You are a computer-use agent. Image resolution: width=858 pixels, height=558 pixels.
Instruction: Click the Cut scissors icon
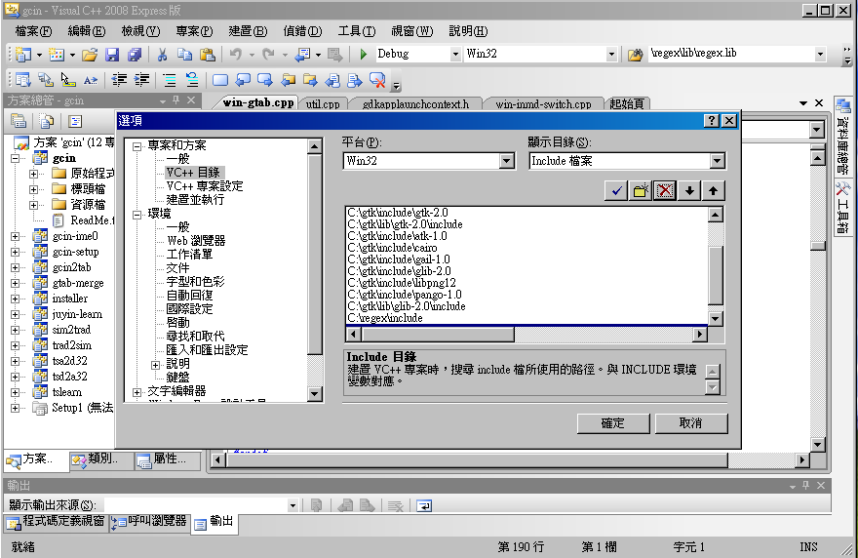coord(161,54)
